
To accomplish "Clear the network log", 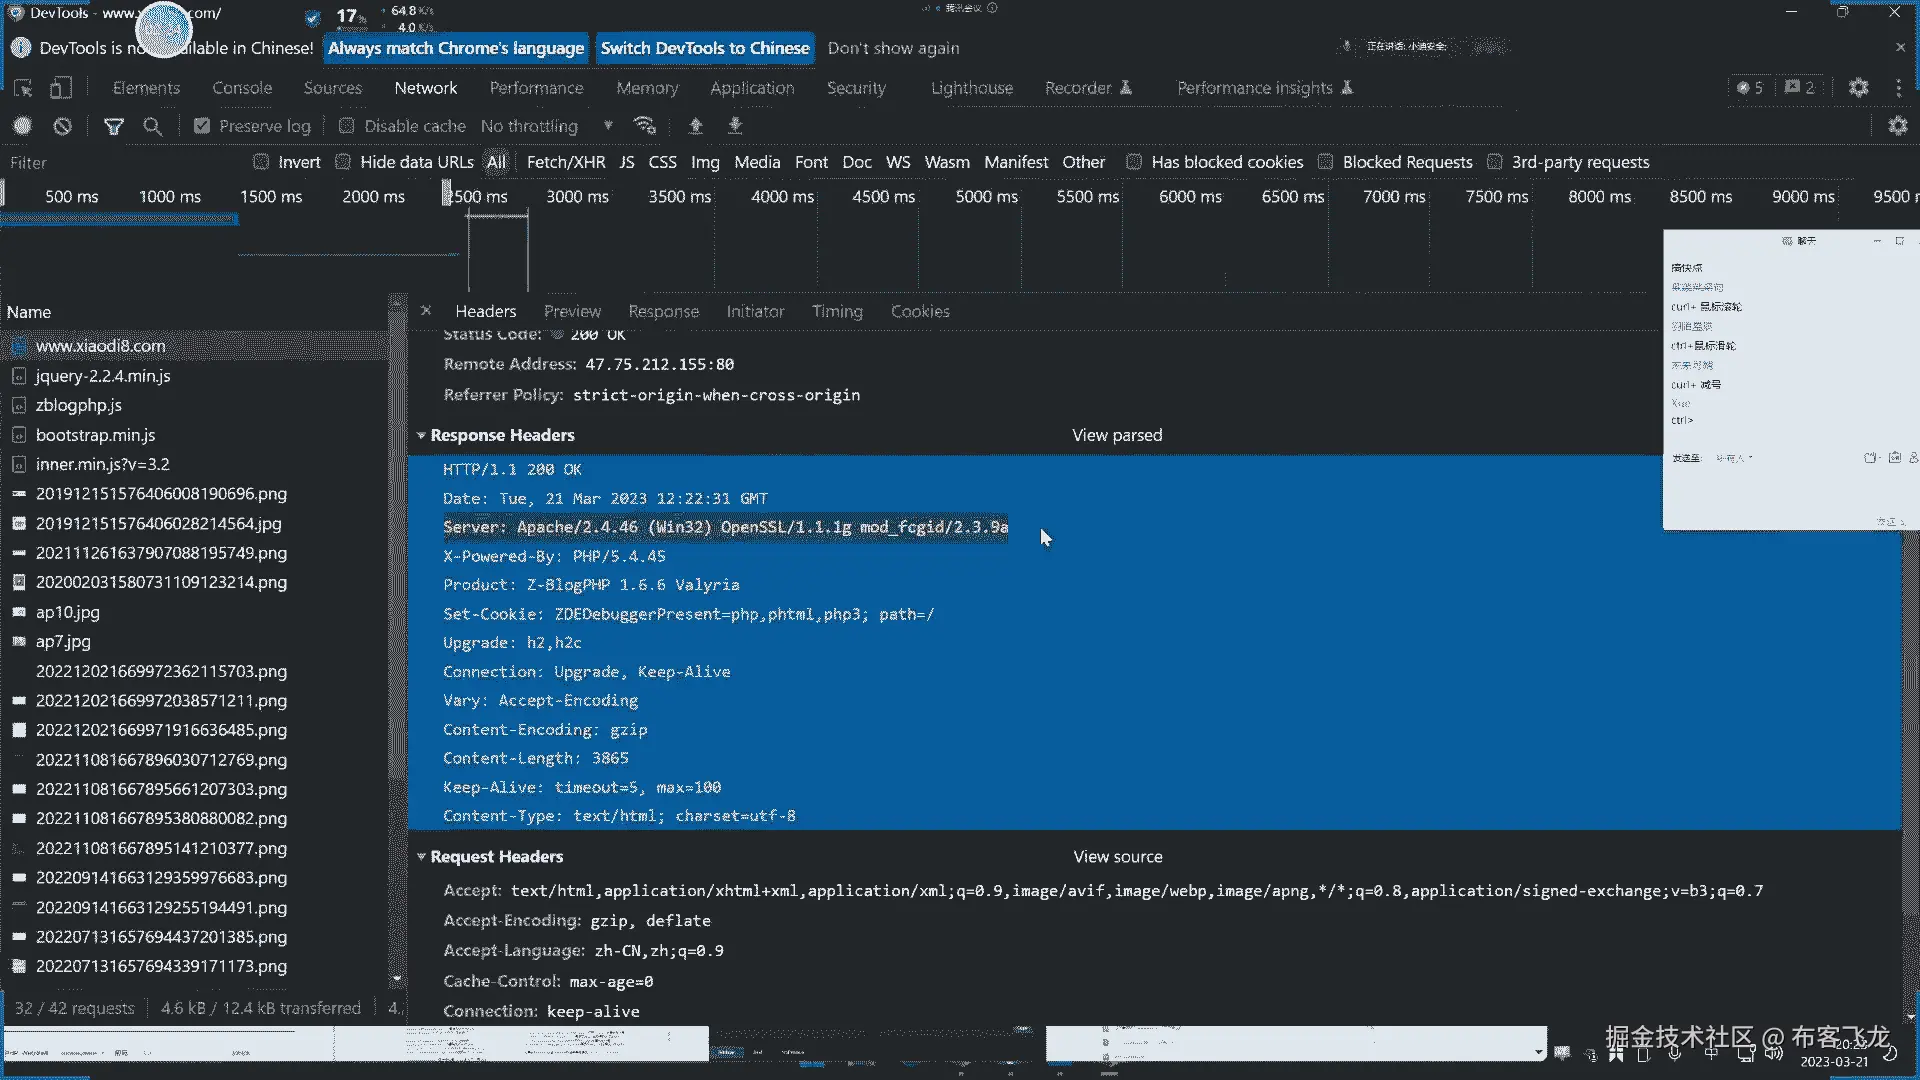I will 62,126.
